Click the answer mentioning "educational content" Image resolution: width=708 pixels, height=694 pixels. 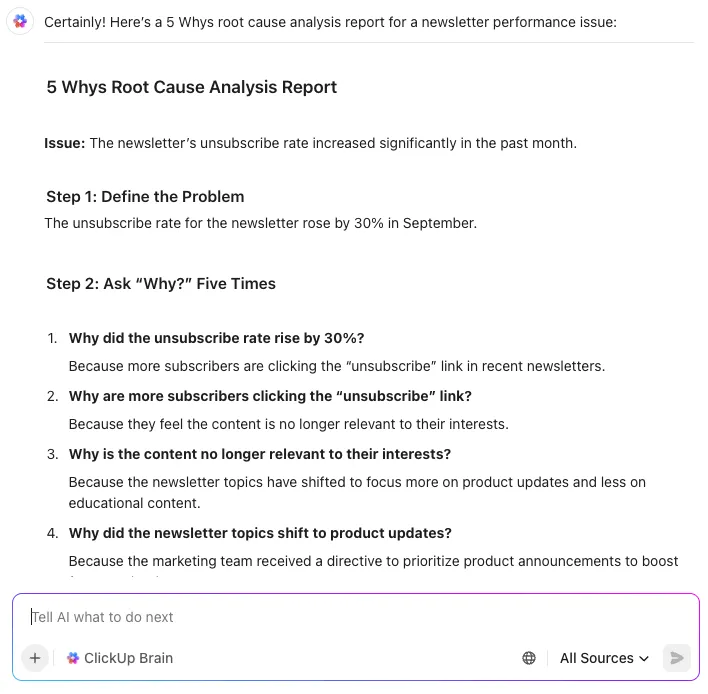click(357, 493)
